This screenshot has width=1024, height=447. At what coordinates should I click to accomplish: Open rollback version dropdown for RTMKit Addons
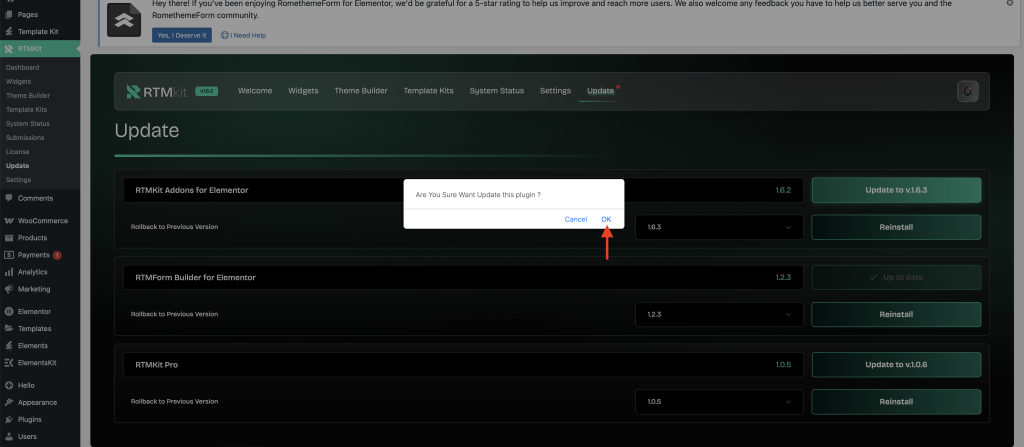[719, 227]
